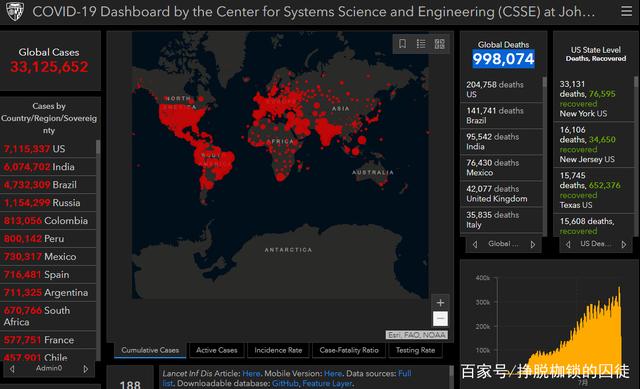640x389 pixels.
Task: Click the Johns Hopkins shield logo
Action: pyautogui.click(x=15, y=11)
